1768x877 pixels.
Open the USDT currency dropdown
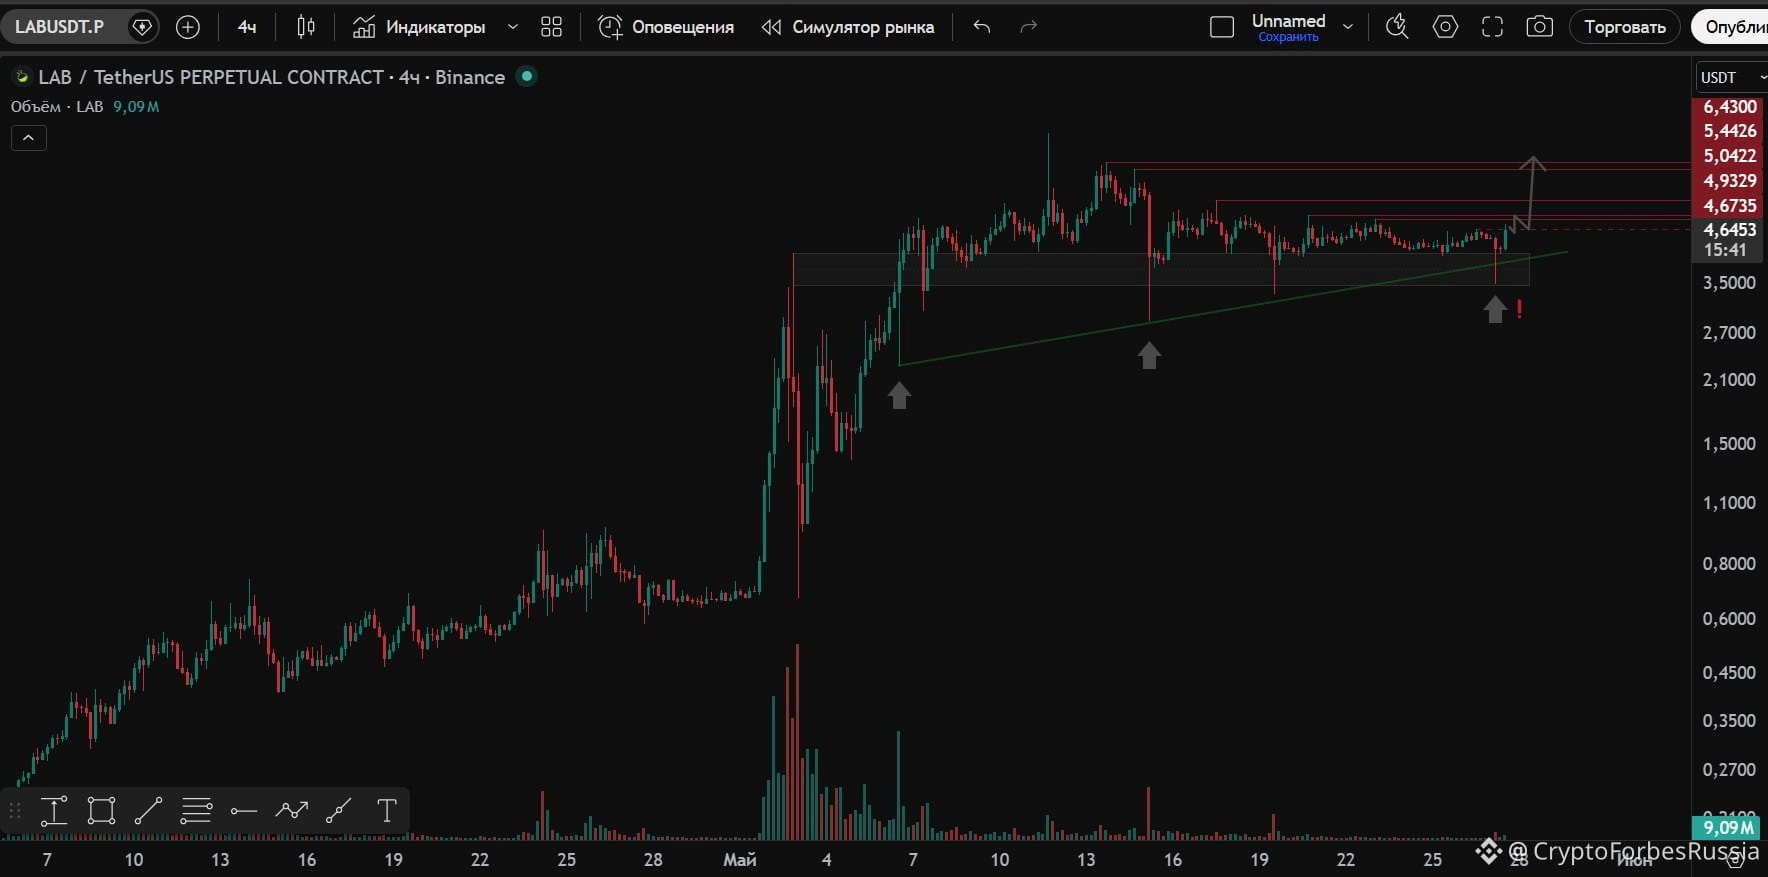click(1732, 77)
